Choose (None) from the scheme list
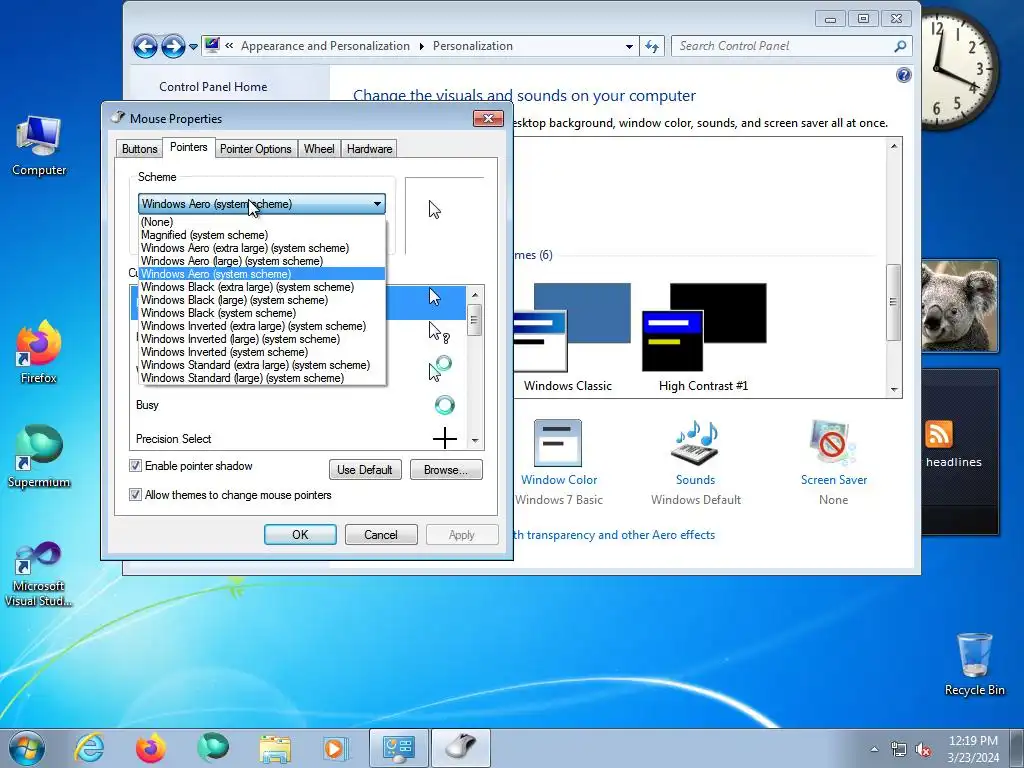The height and width of the screenshot is (768, 1024). point(262,222)
